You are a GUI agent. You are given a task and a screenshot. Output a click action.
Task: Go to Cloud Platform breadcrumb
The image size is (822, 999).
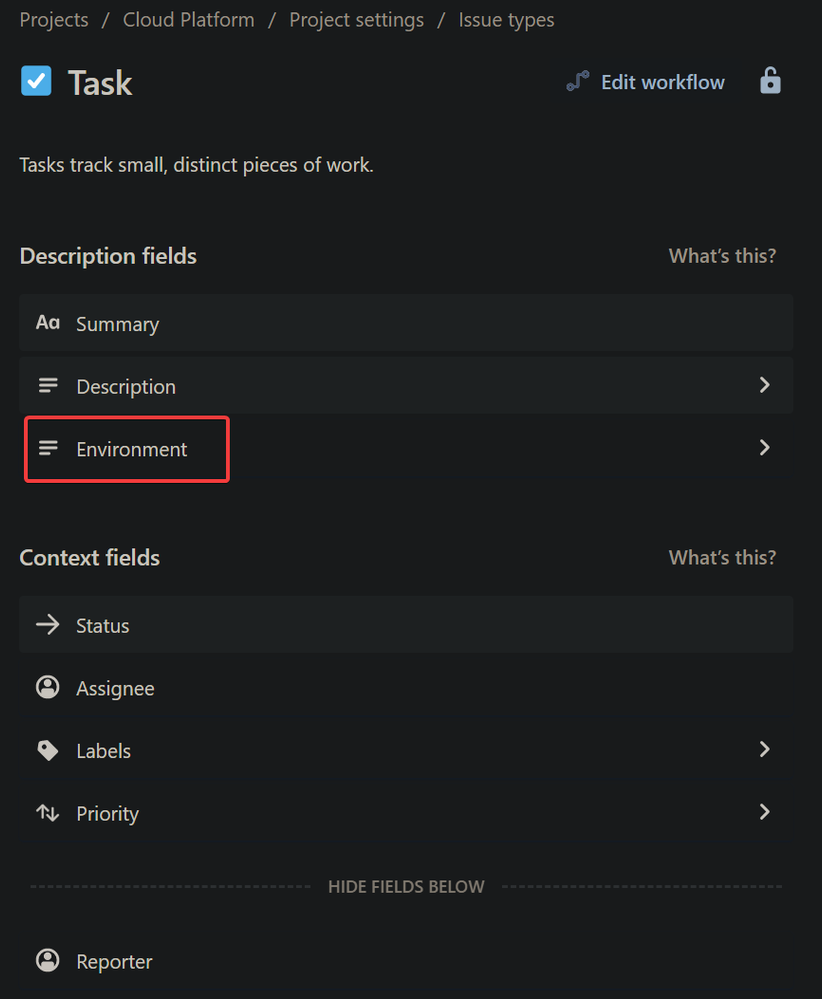click(x=189, y=20)
